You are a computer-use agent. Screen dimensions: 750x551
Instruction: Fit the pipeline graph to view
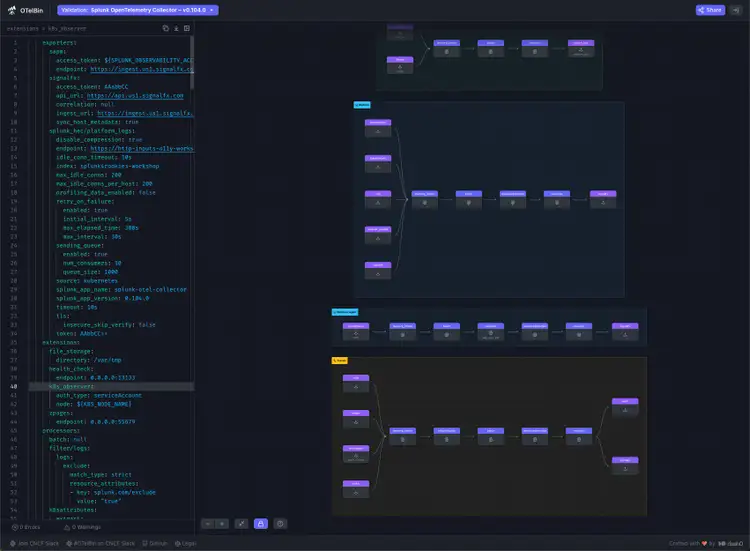(x=241, y=523)
